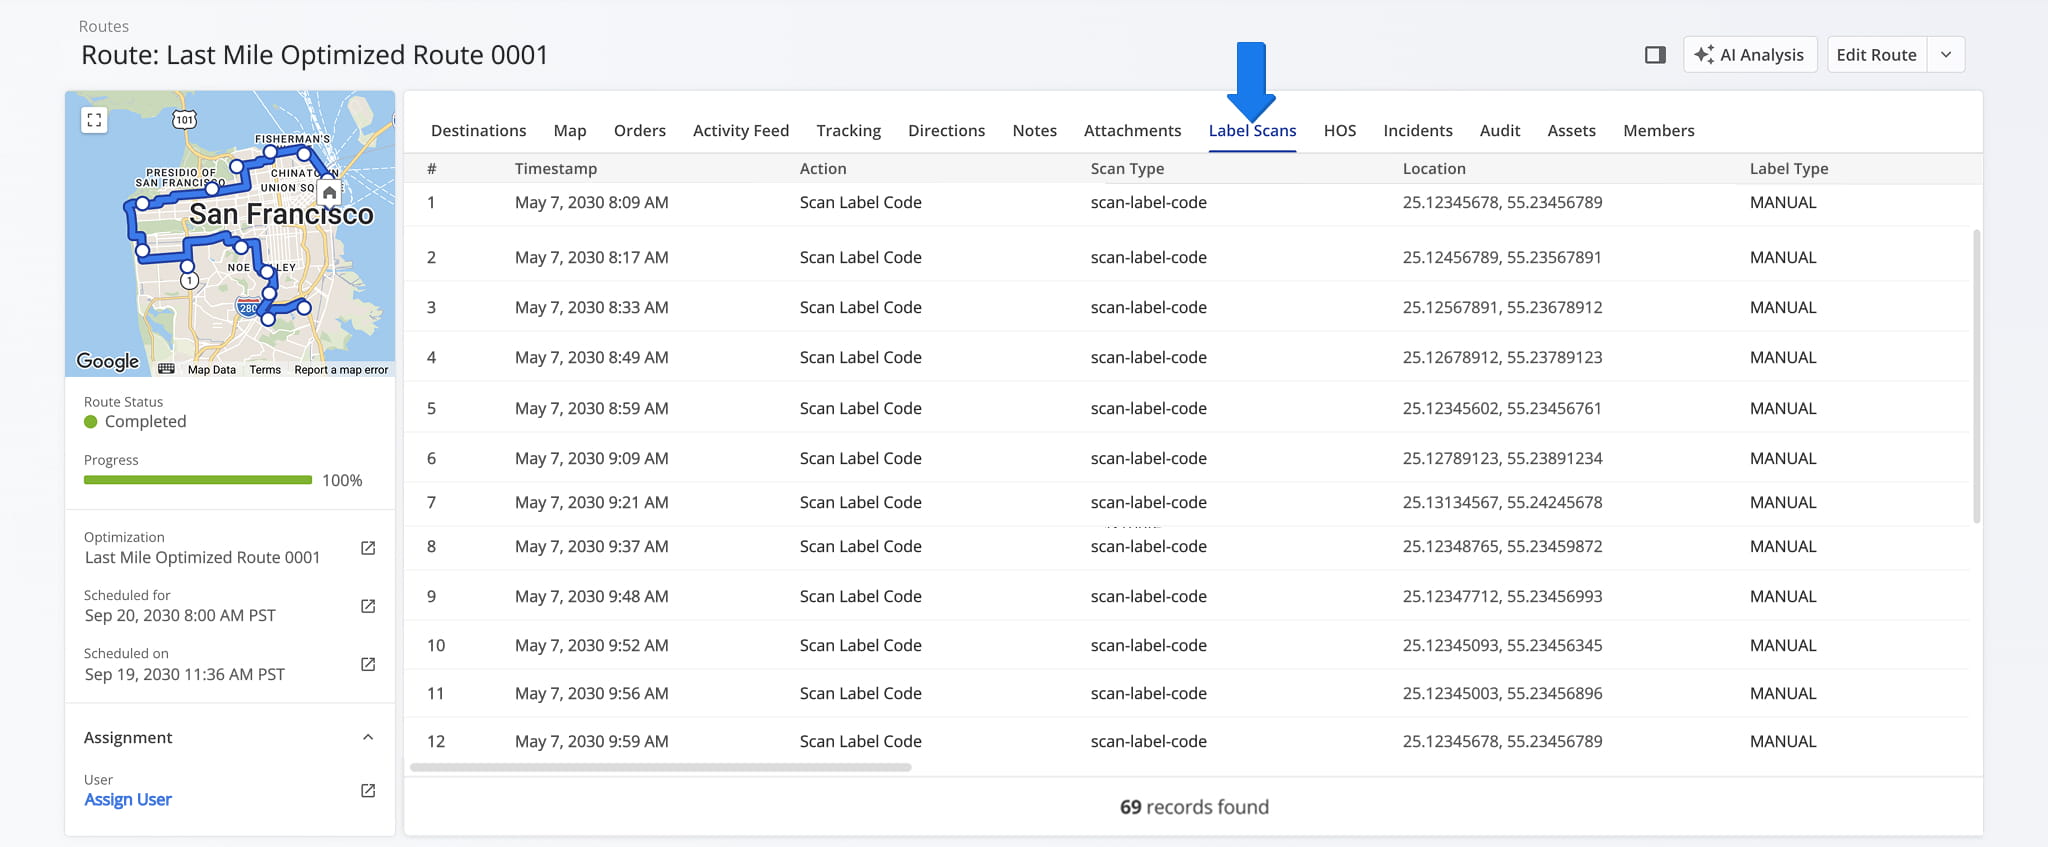2048x847 pixels.
Task: Click the table vertical scrollbar
Action: coord(1977,376)
